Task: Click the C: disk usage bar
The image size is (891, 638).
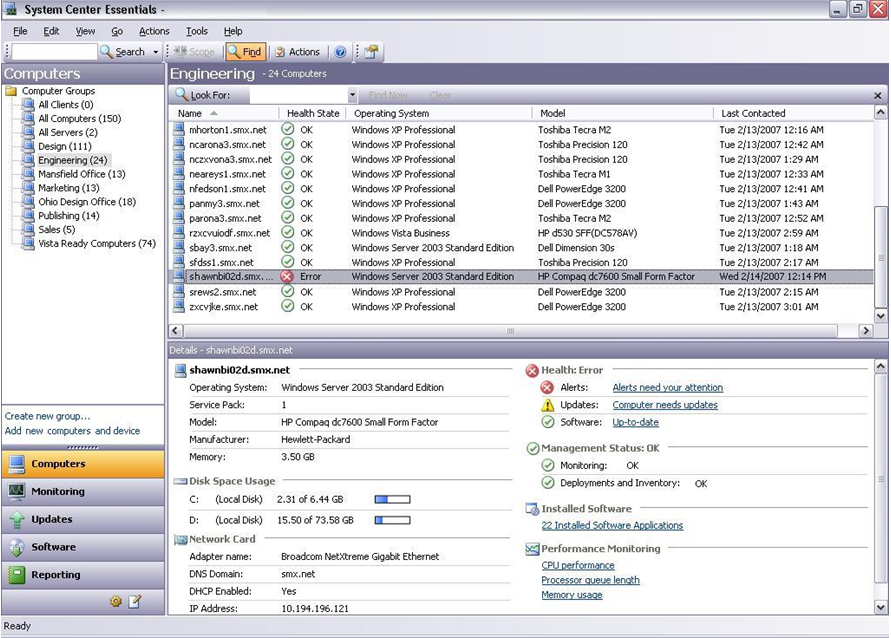Action: [392, 499]
